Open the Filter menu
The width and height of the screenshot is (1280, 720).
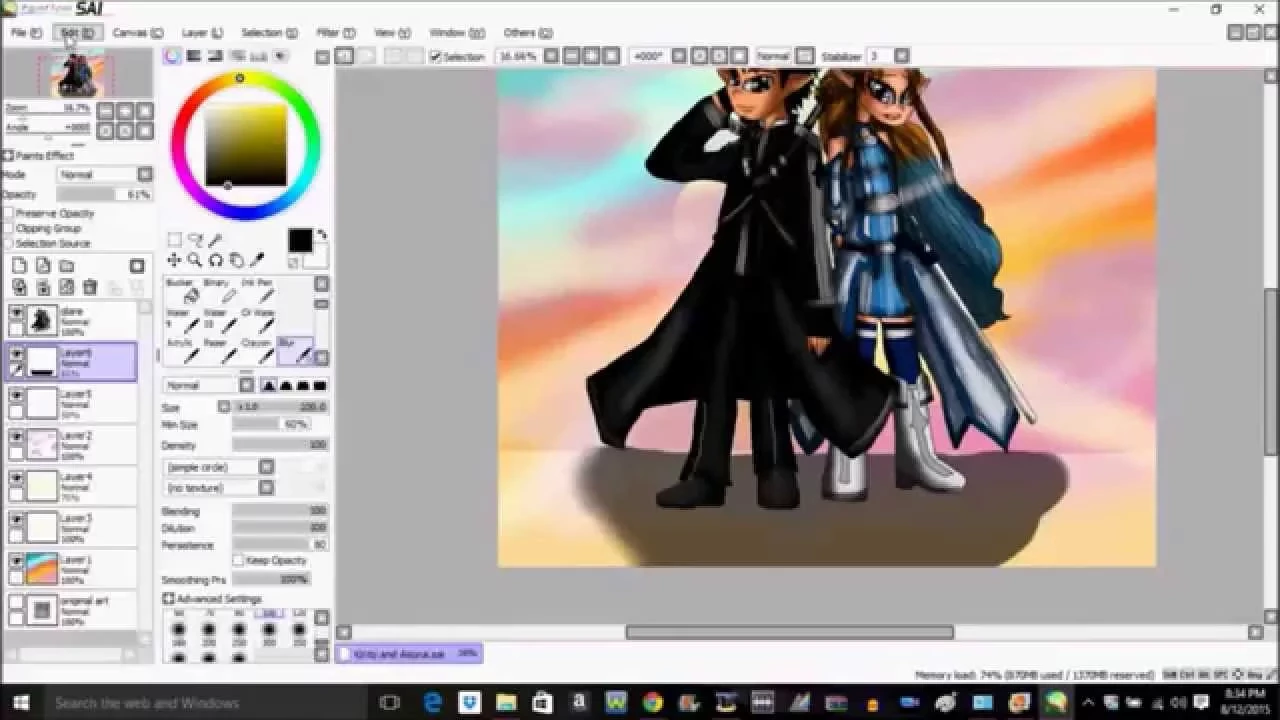(335, 33)
